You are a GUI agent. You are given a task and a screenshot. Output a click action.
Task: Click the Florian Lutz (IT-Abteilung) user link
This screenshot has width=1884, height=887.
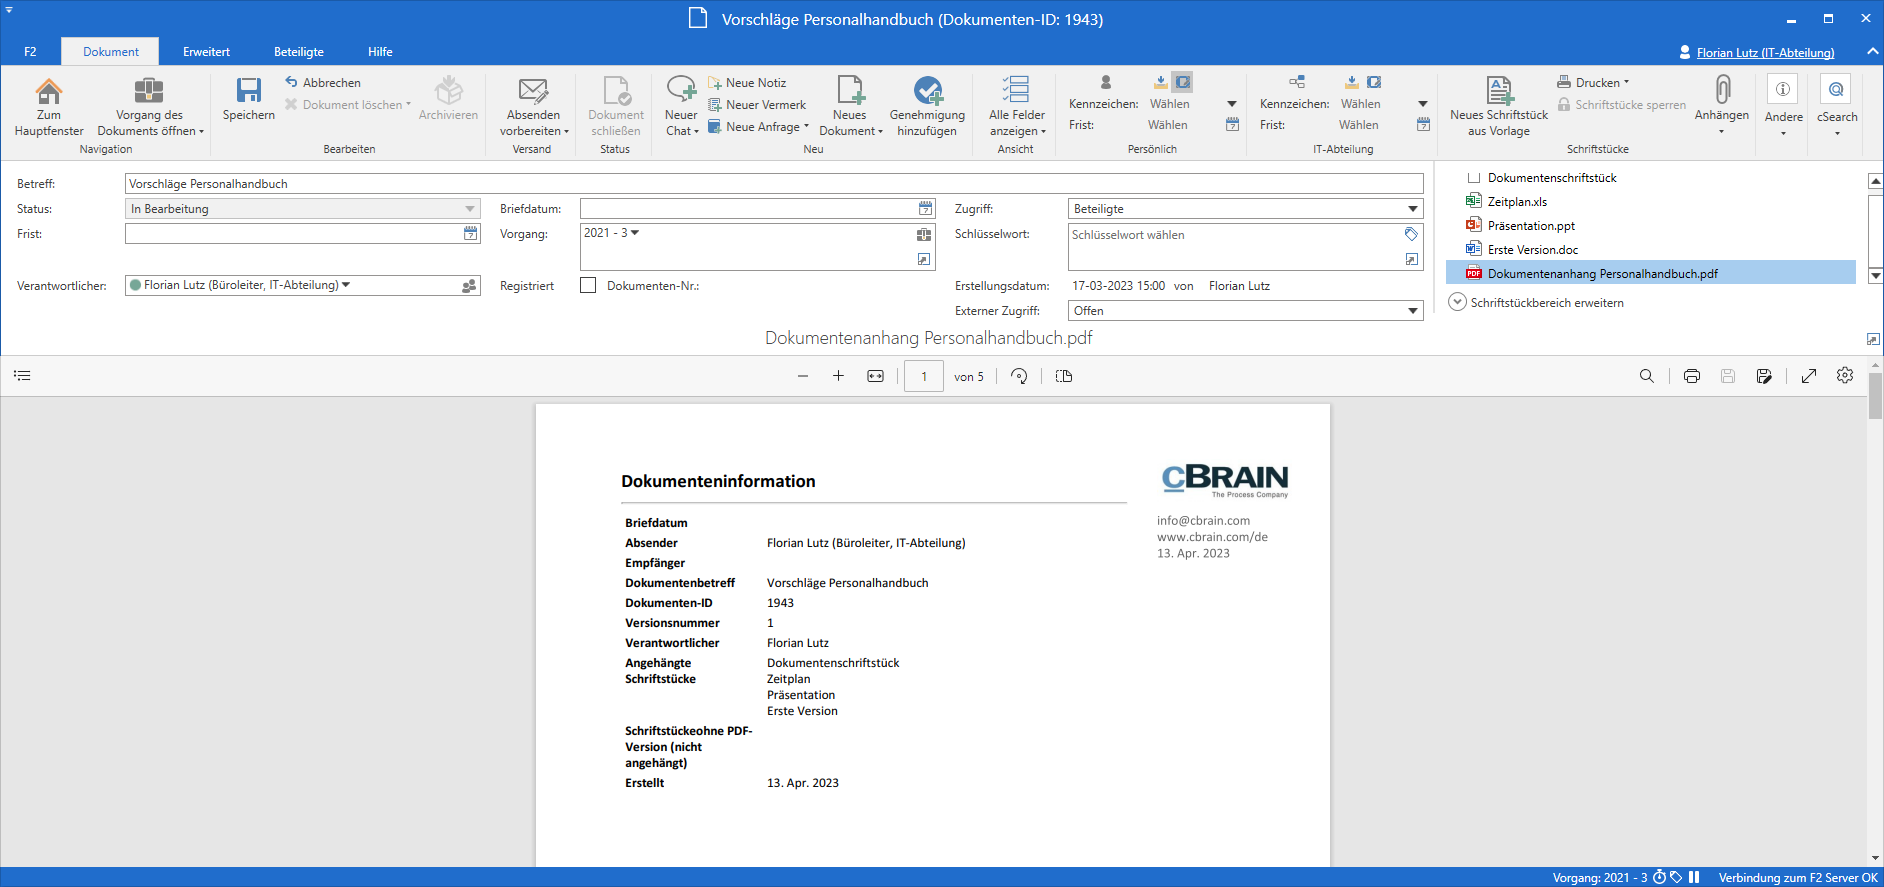point(1765,53)
